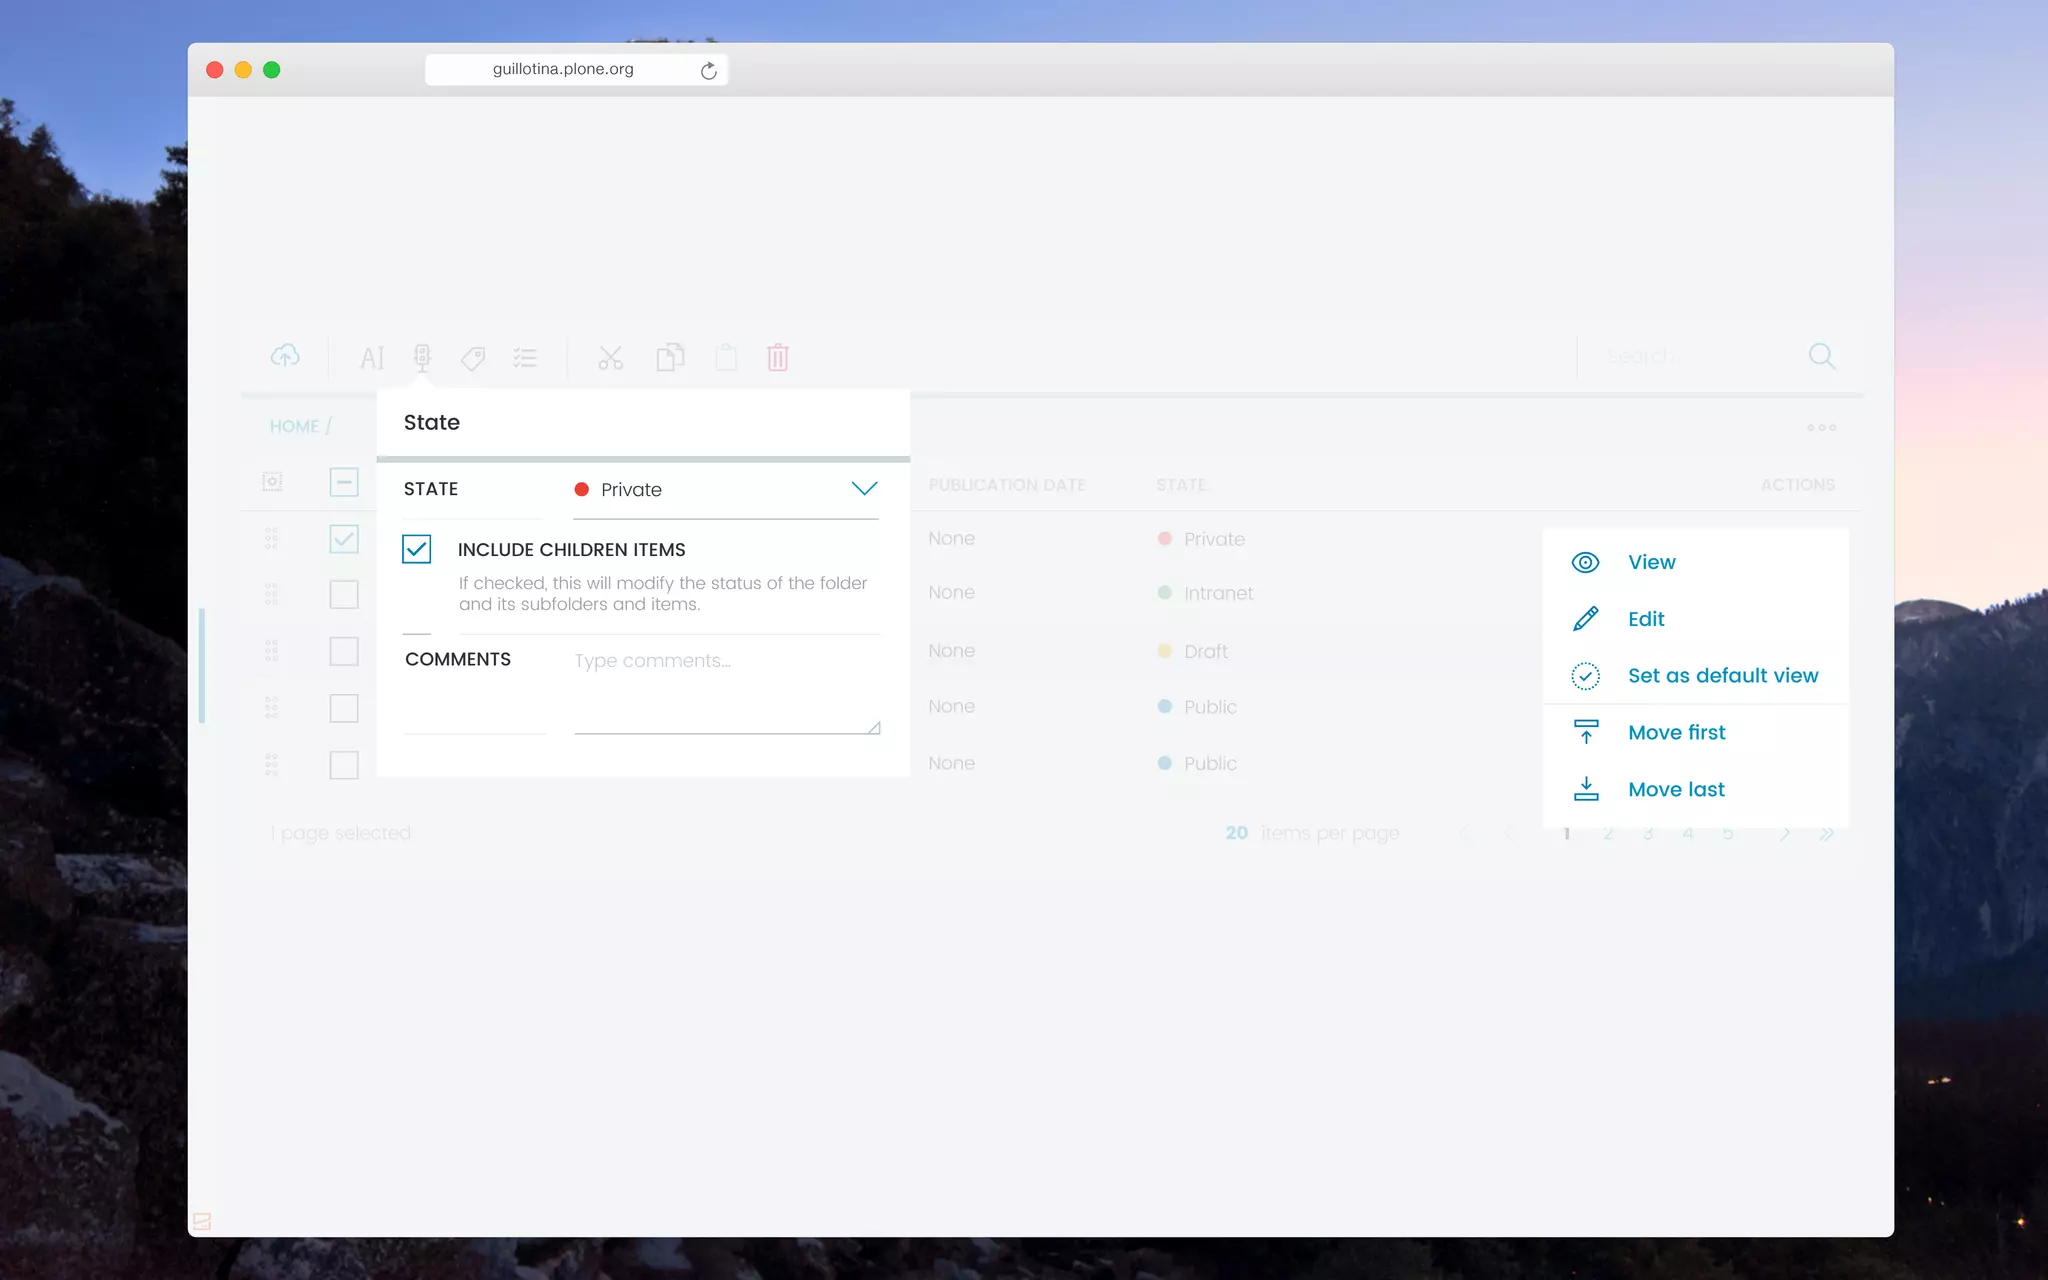
Task: Open the tags icon in toolbar
Action: [473, 358]
